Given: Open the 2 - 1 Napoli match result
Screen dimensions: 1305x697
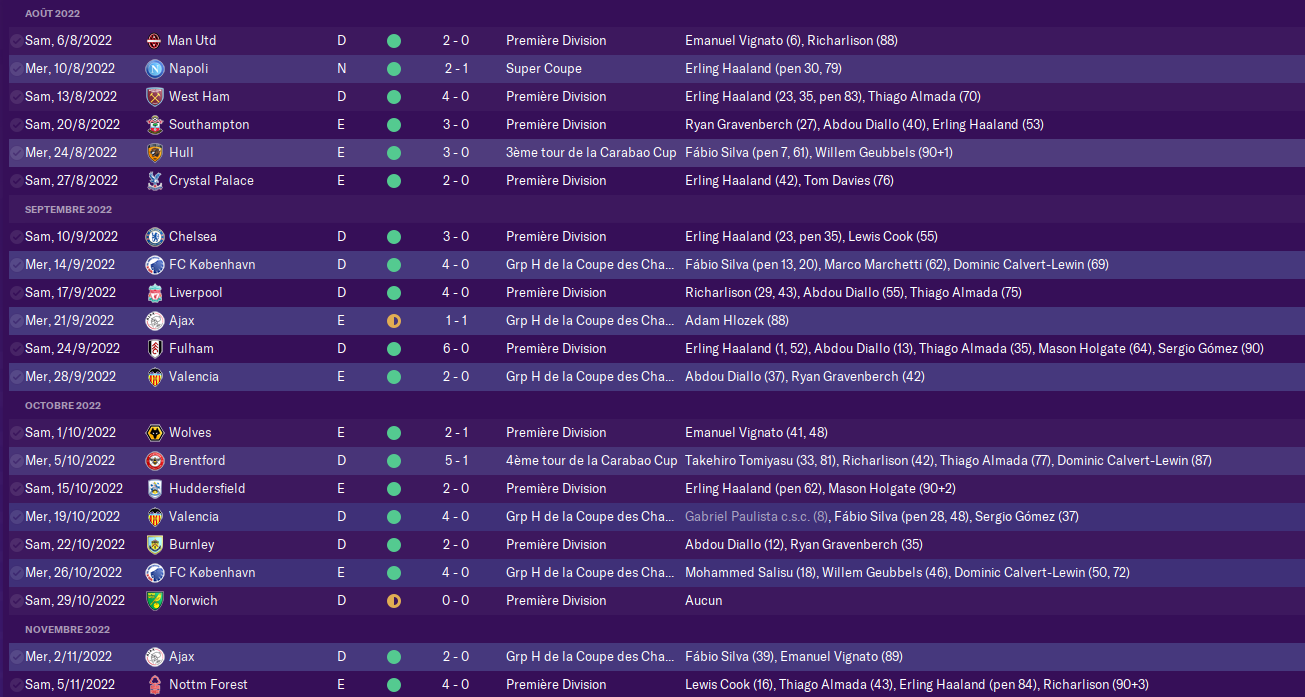Looking at the screenshot, I should click(x=456, y=69).
